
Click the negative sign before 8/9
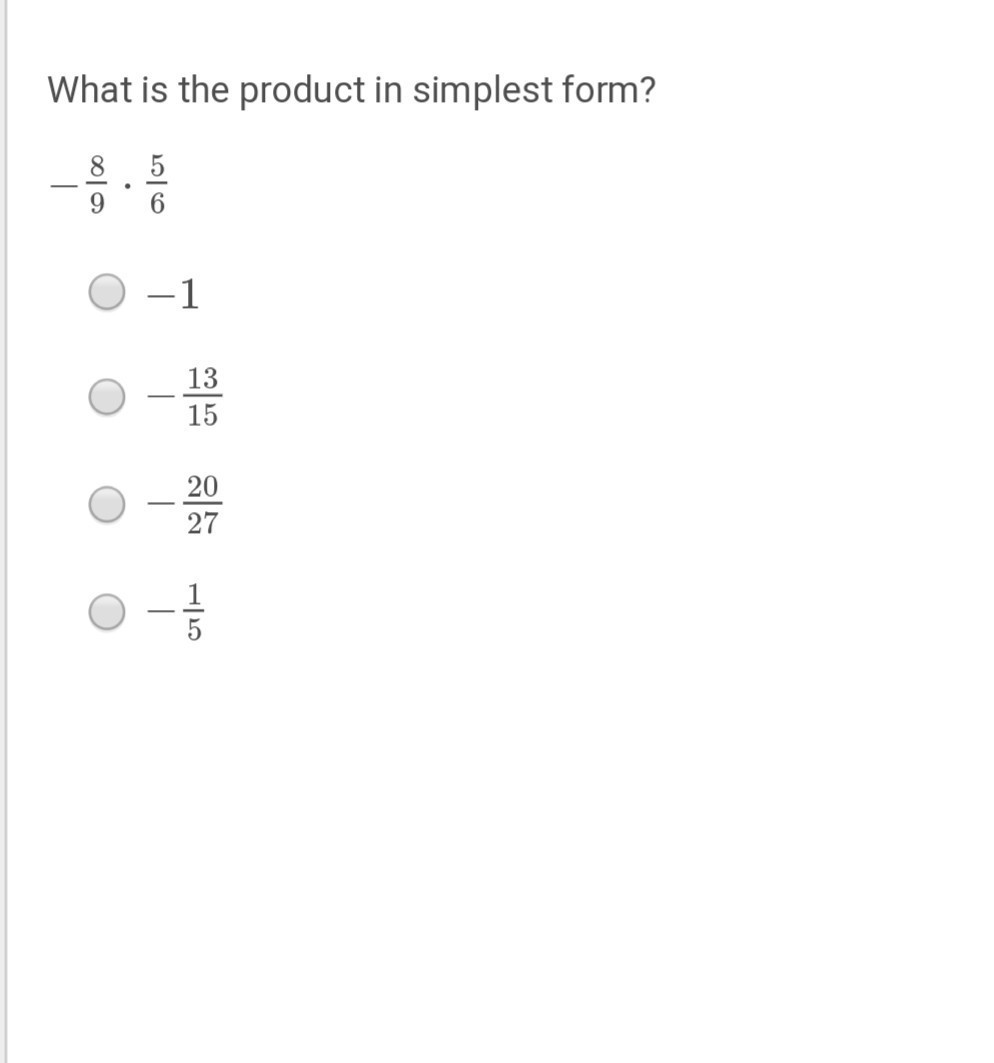click(x=64, y=184)
